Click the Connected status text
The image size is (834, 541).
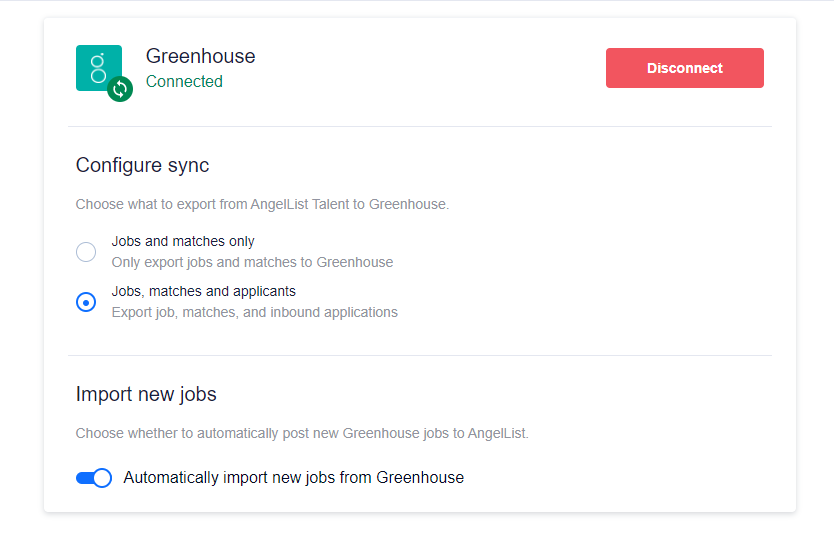[184, 81]
